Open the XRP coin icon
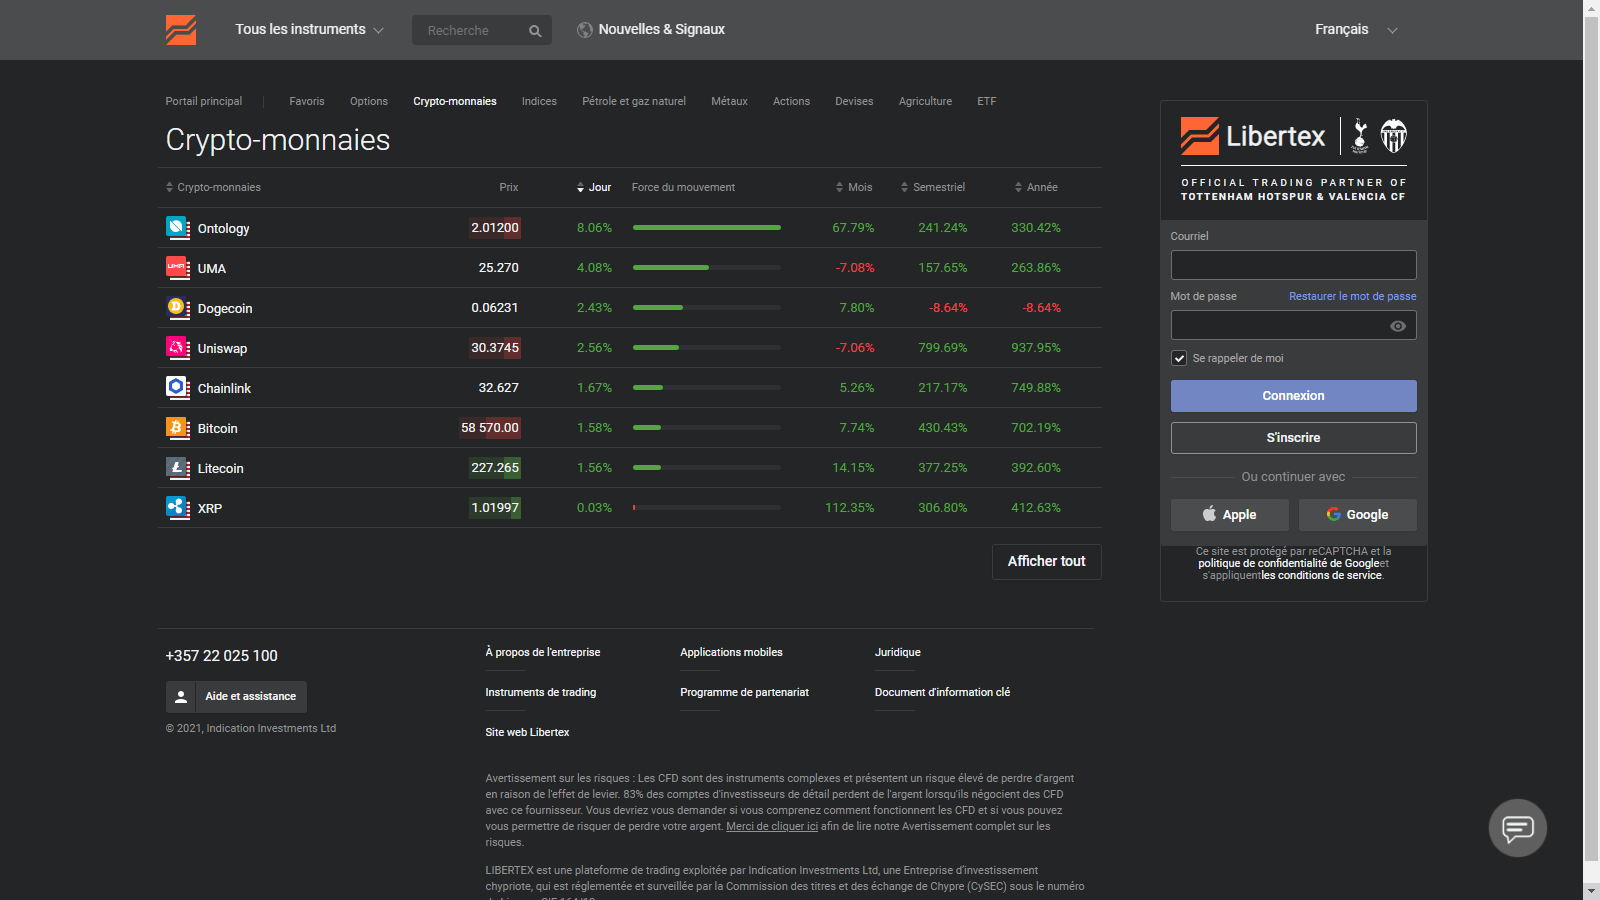This screenshot has height=900, width=1600. (178, 508)
